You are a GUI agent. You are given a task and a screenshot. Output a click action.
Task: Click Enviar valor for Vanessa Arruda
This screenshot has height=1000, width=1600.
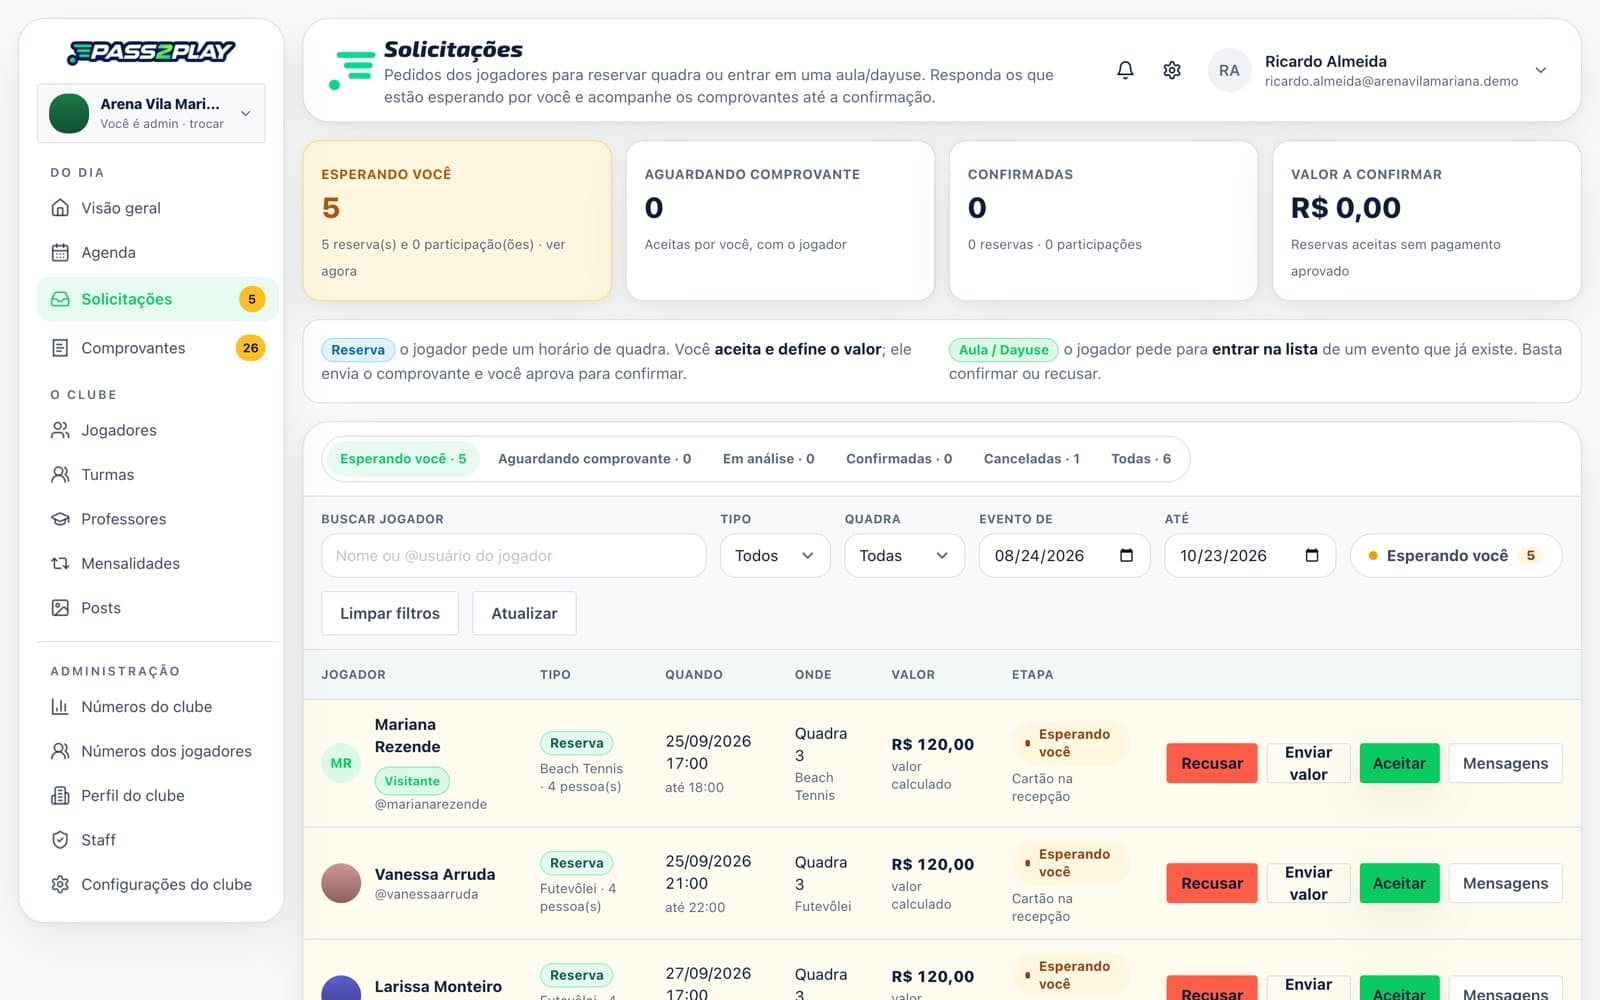coord(1308,883)
